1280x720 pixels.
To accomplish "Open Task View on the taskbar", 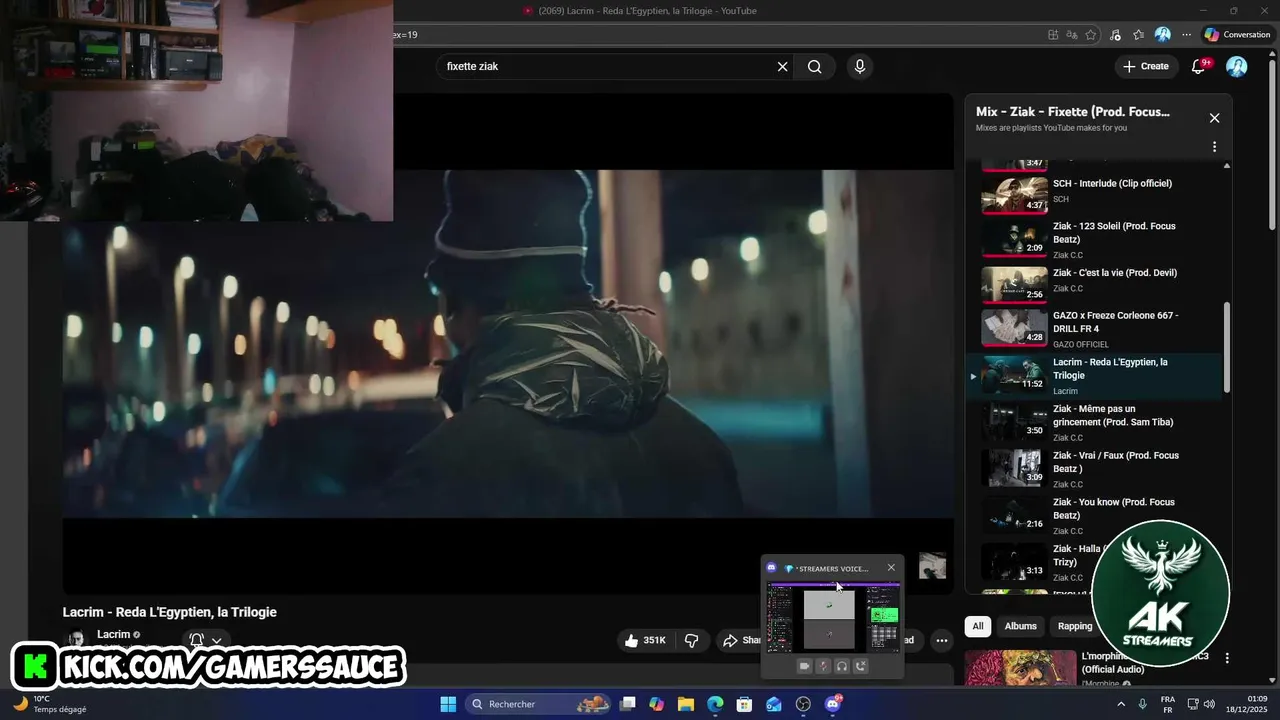I will pyautogui.click(x=627, y=704).
